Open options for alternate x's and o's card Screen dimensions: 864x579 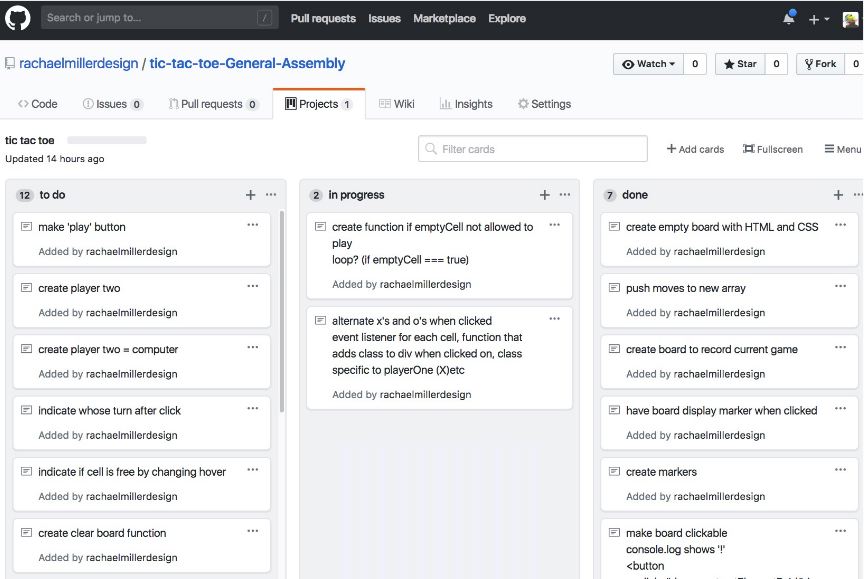[x=555, y=318]
